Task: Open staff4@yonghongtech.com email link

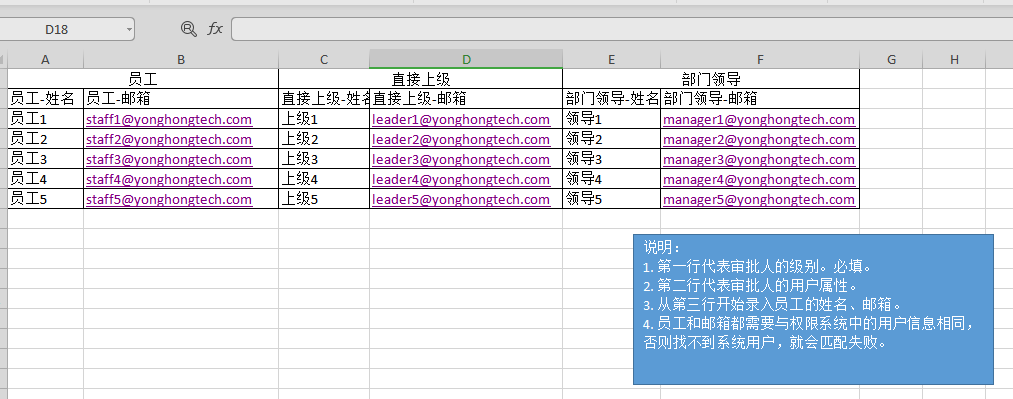Action: (169, 179)
